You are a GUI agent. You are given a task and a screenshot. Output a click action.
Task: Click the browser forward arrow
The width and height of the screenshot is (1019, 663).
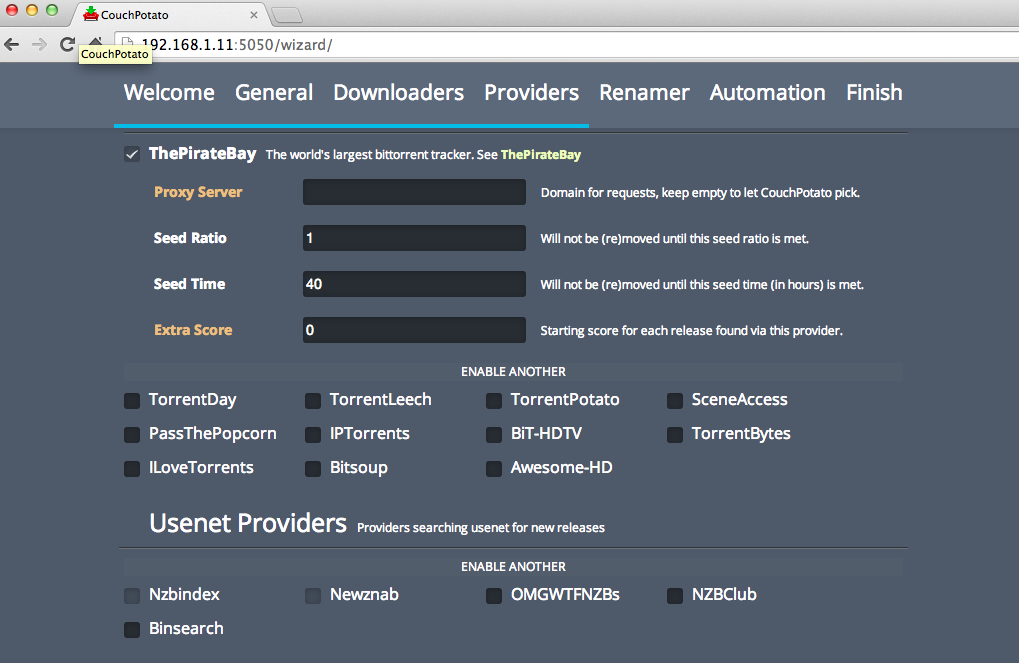40,44
